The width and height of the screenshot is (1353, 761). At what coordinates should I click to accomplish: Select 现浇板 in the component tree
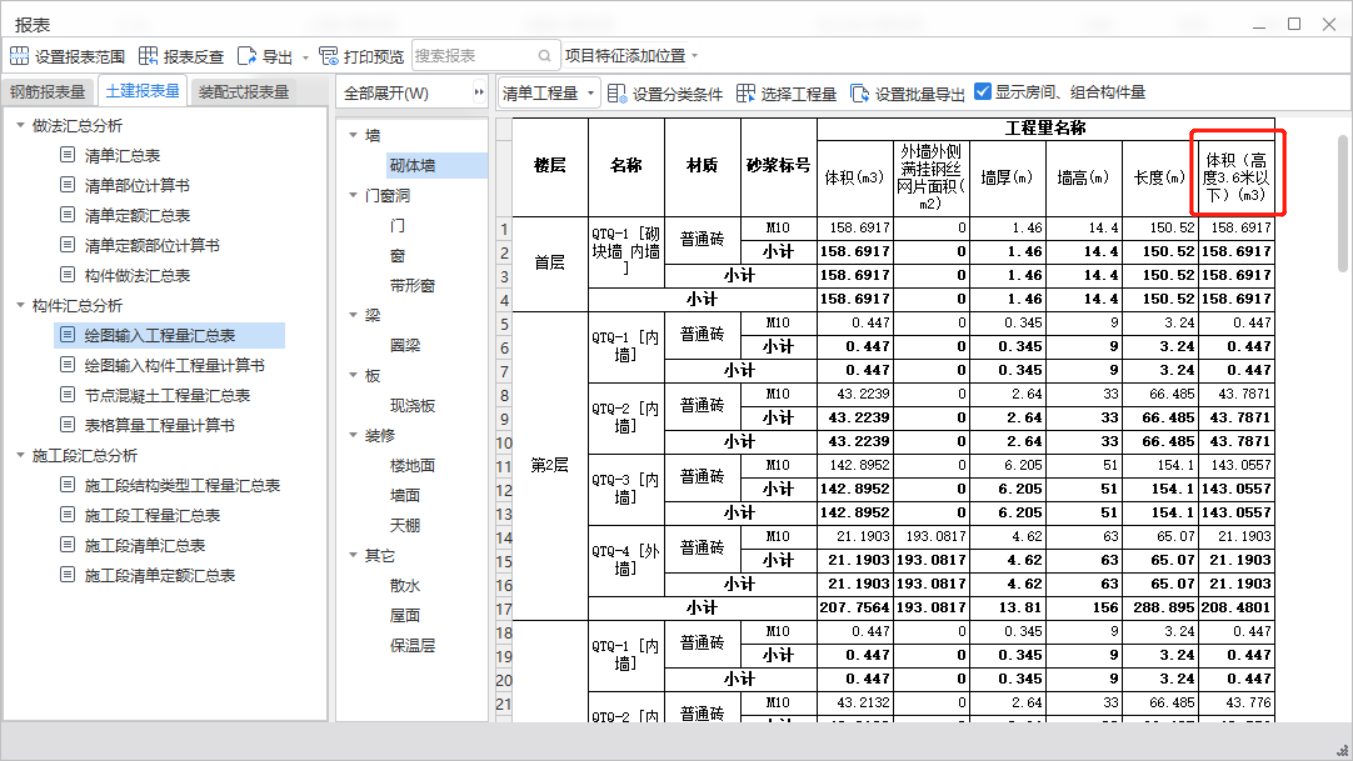(x=412, y=405)
